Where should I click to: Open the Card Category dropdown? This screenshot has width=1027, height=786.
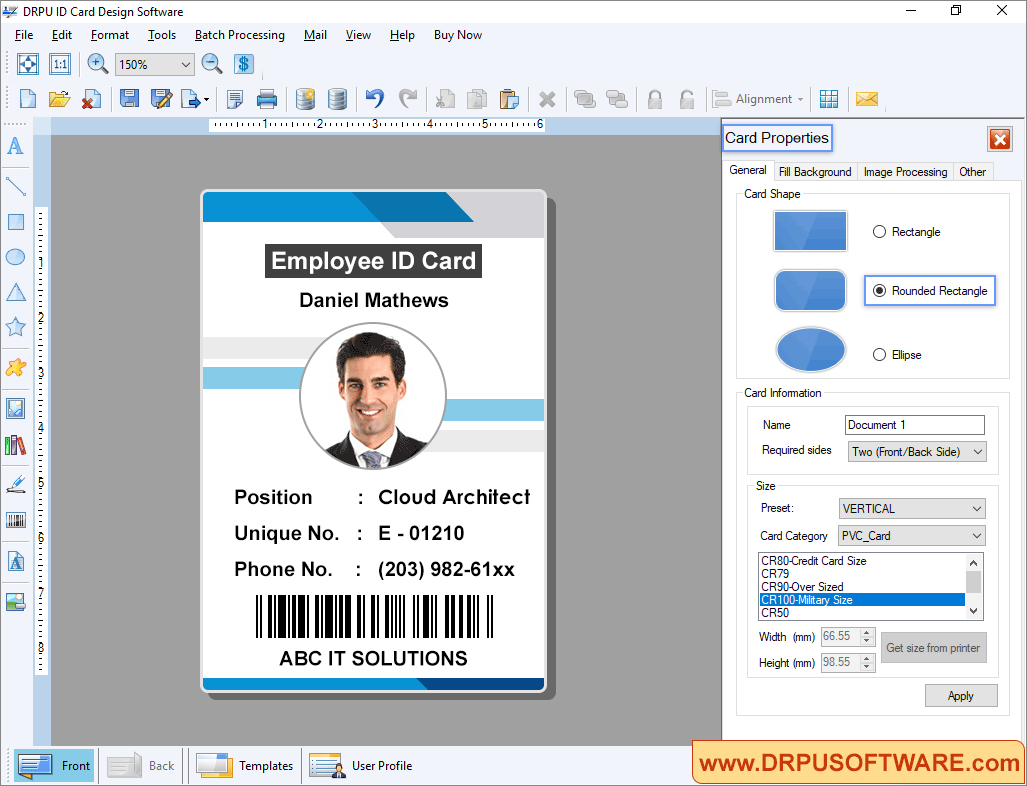[977, 536]
